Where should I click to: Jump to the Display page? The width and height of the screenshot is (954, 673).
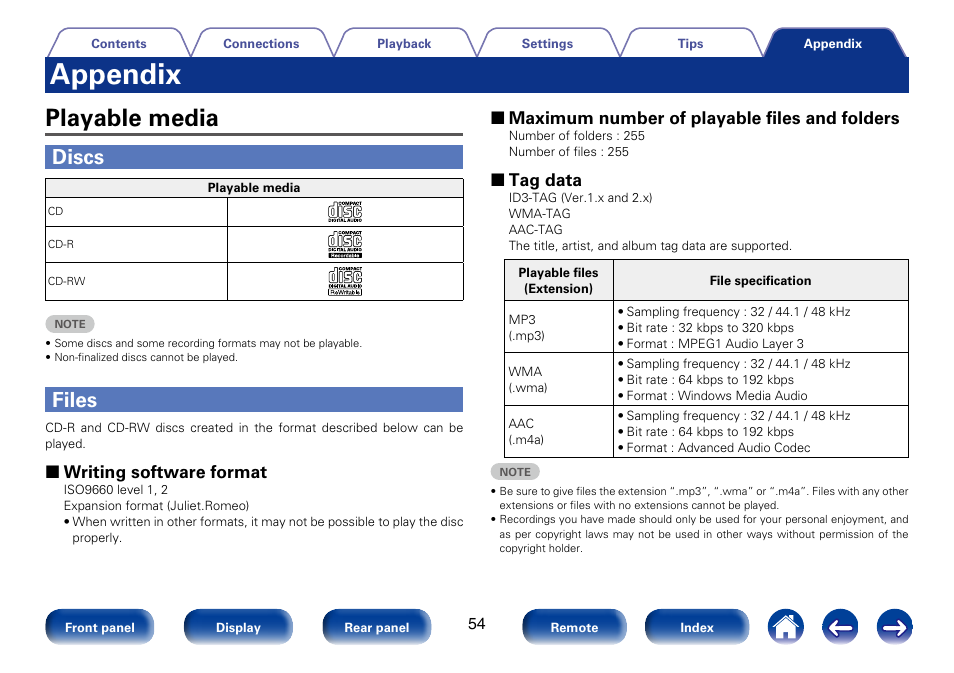tap(238, 627)
